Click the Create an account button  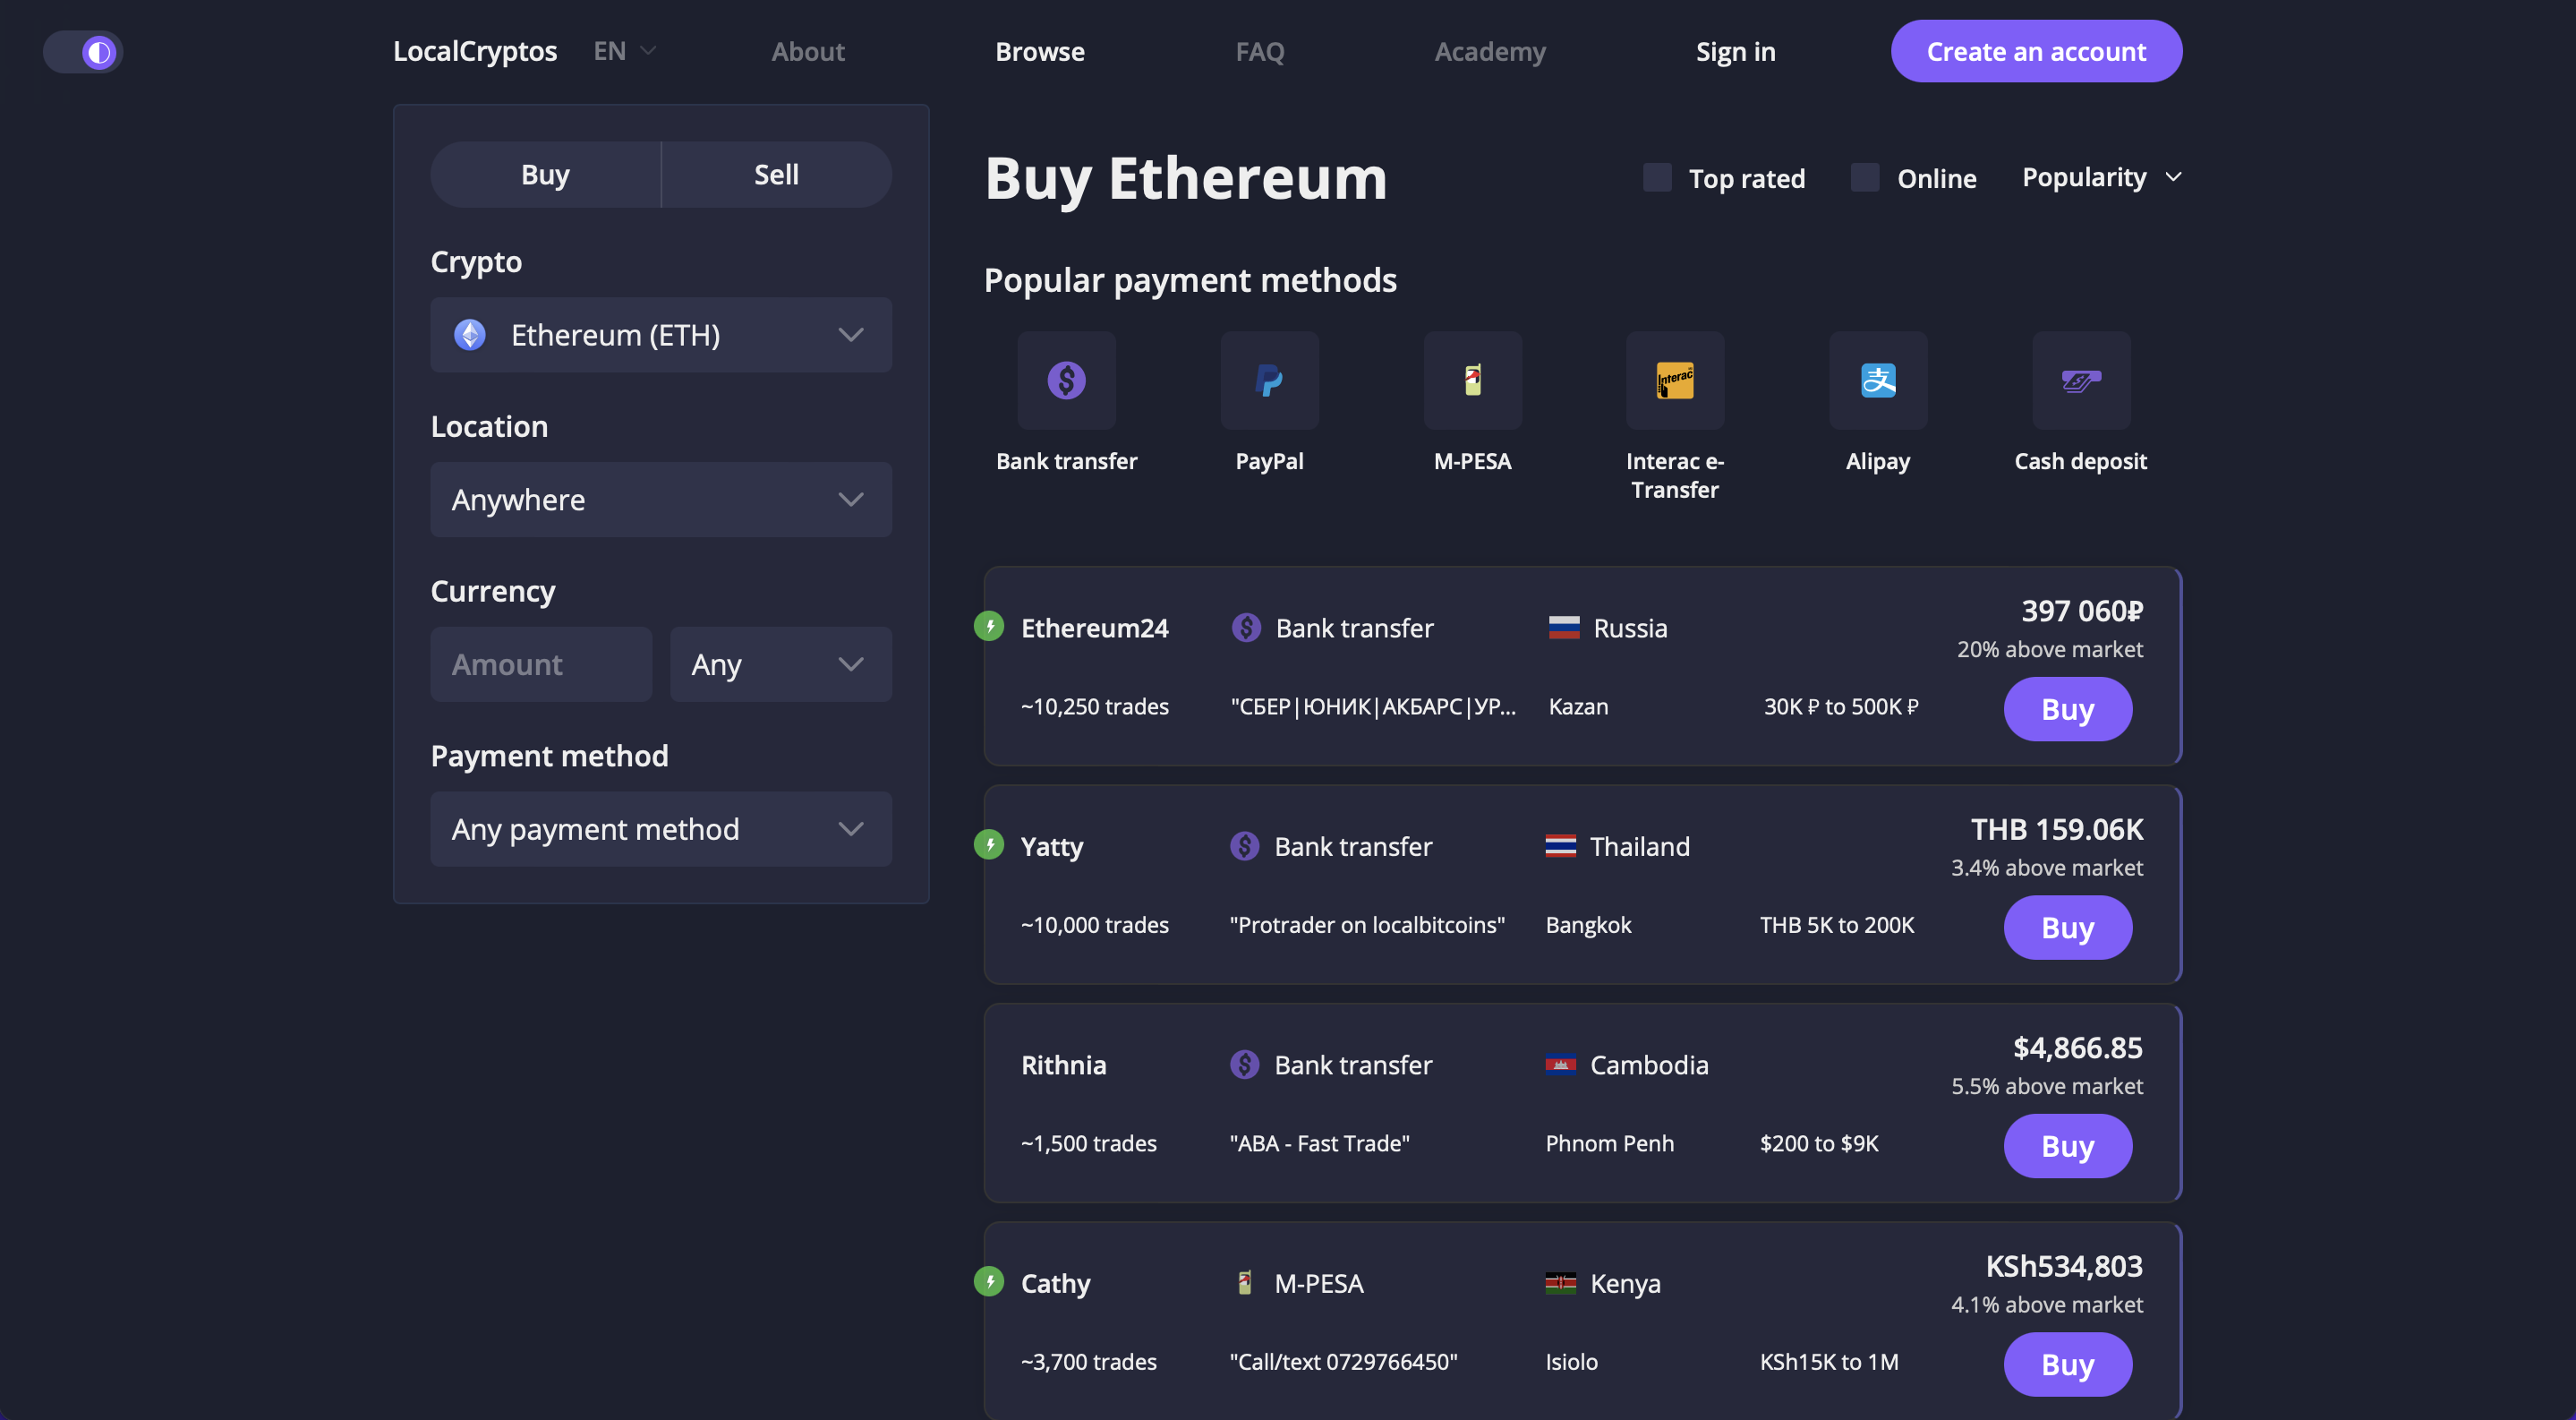(2036, 51)
